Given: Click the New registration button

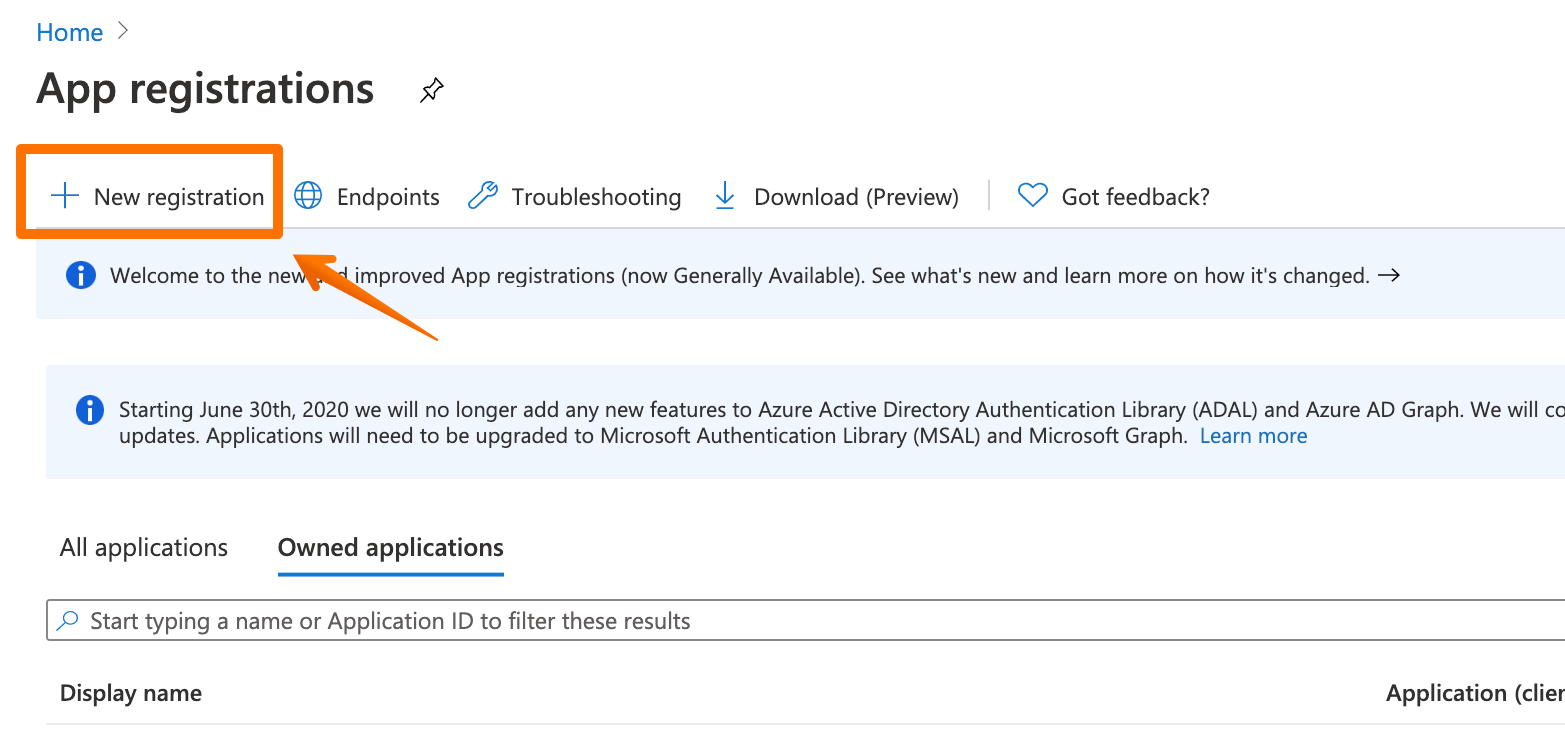Looking at the screenshot, I should point(157,196).
